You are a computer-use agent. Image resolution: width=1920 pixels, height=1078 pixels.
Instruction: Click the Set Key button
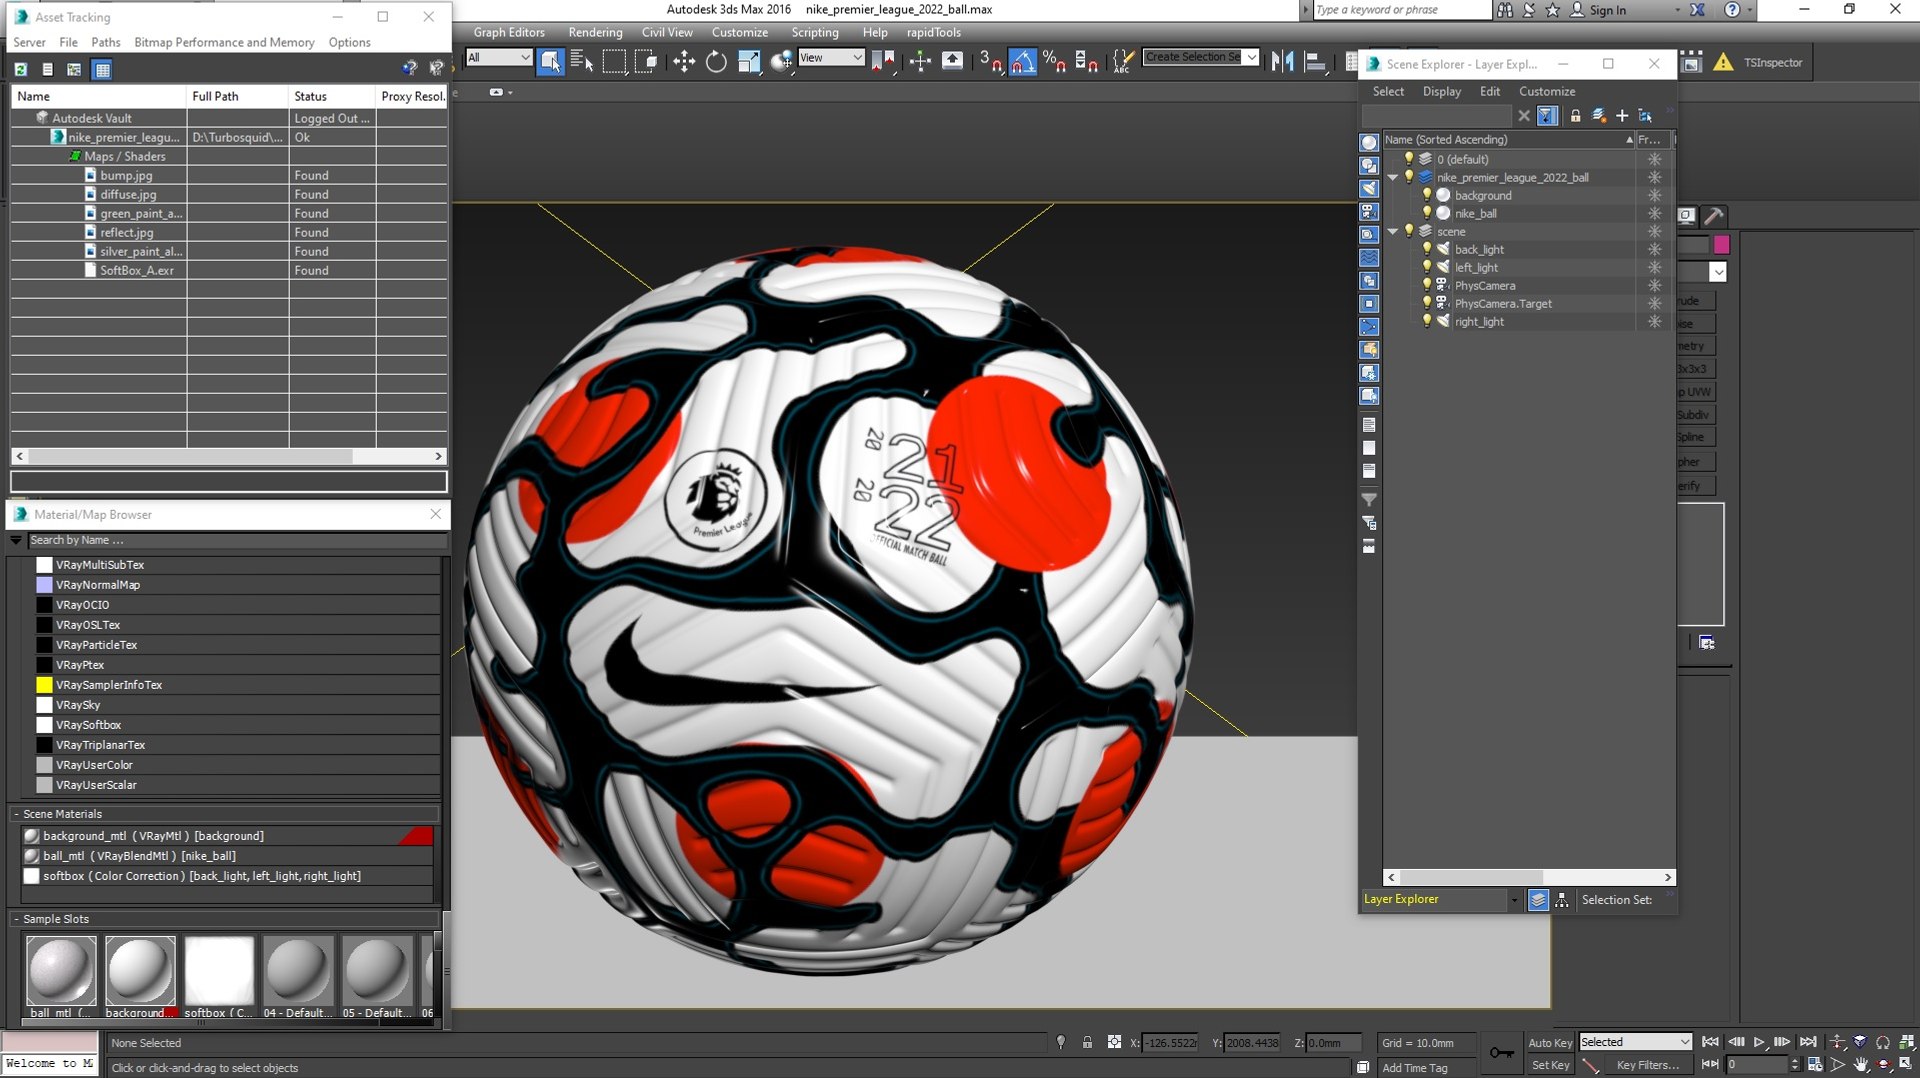[x=1550, y=1065]
